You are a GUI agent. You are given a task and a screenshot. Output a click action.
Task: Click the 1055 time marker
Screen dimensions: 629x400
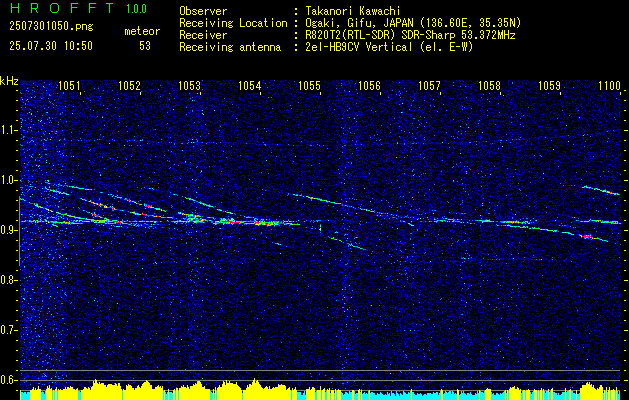[309, 85]
